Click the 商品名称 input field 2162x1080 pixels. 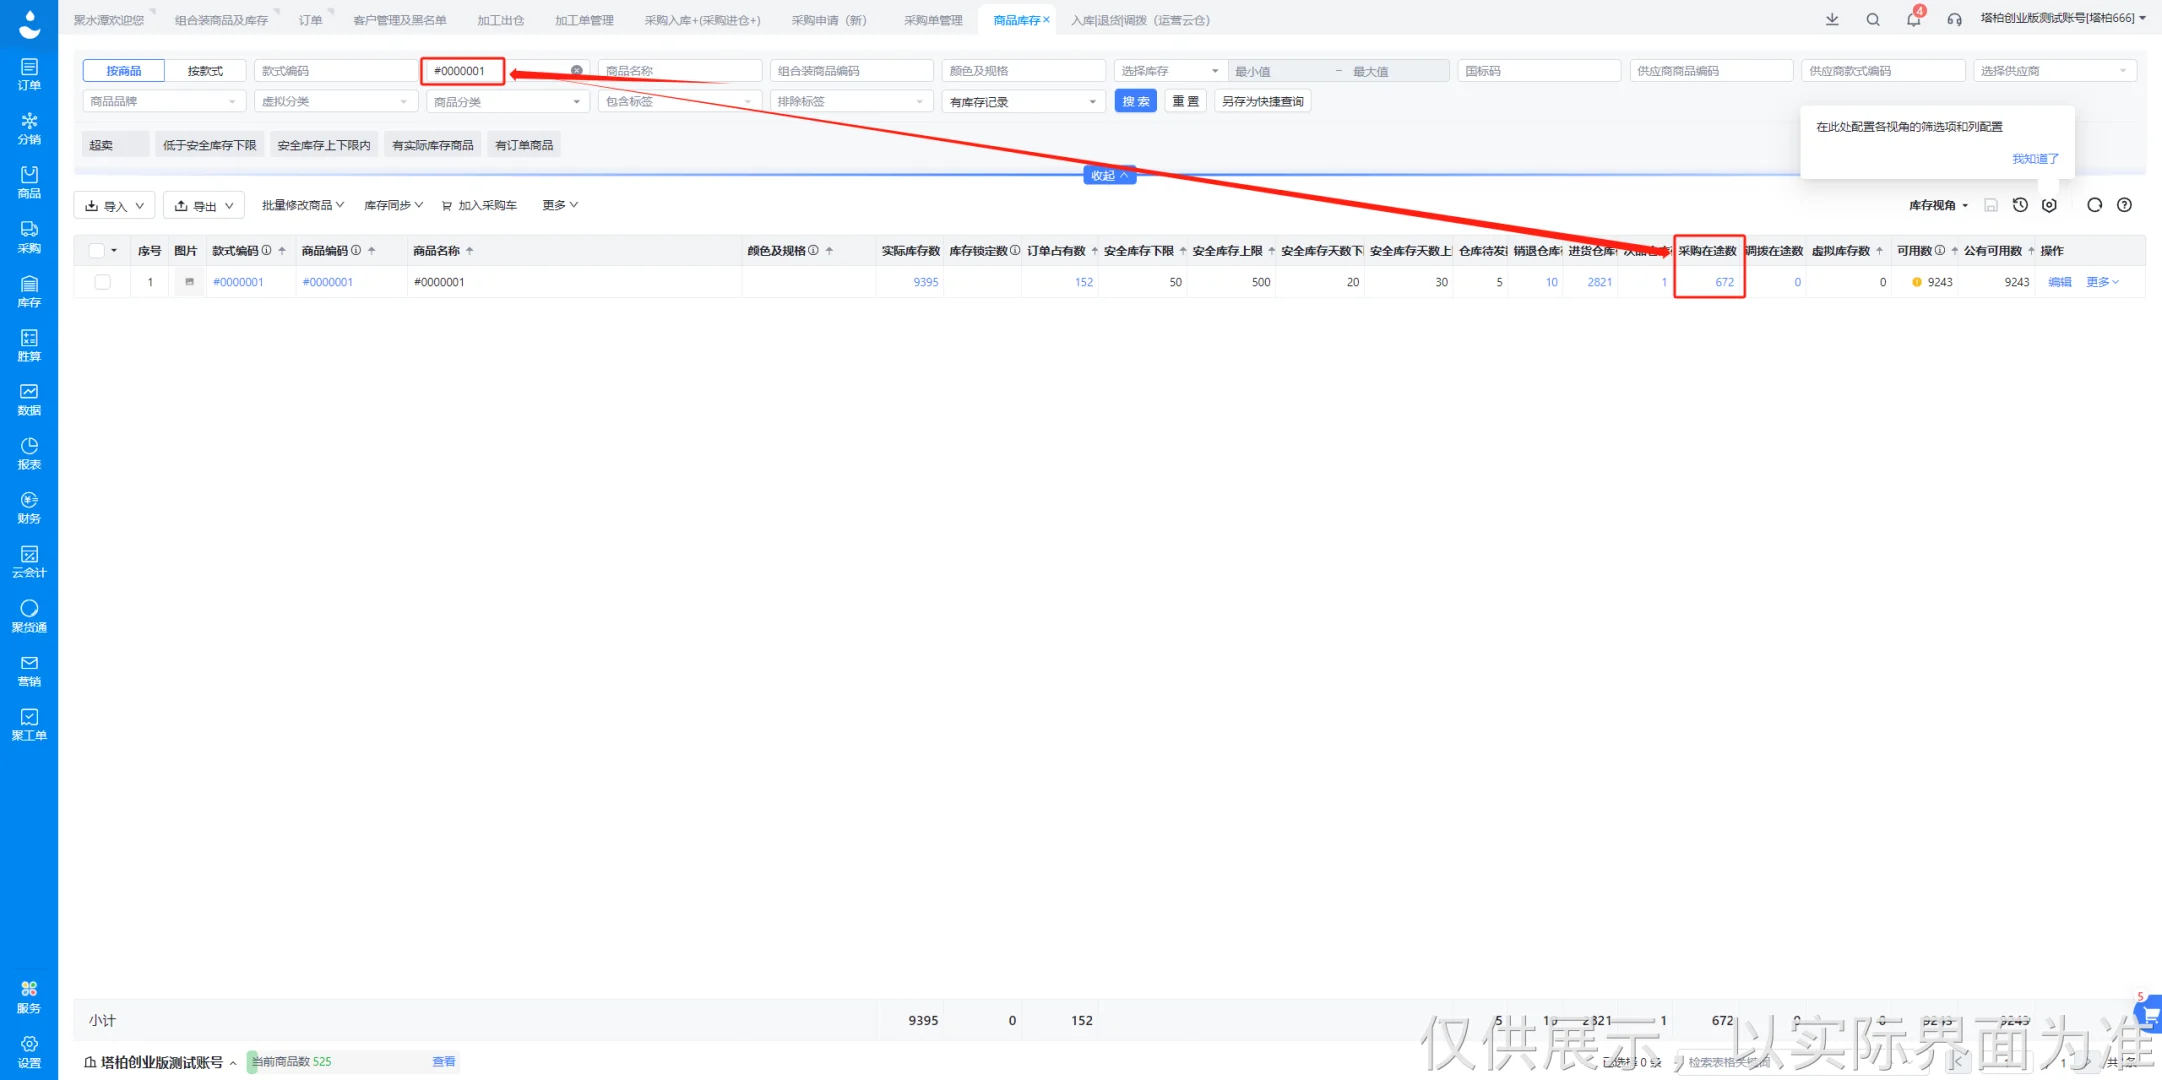tap(680, 71)
